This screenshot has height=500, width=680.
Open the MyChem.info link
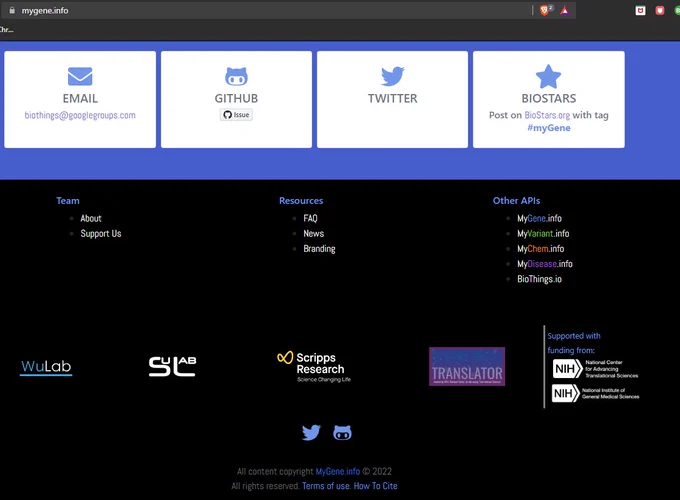click(x=540, y=249)
